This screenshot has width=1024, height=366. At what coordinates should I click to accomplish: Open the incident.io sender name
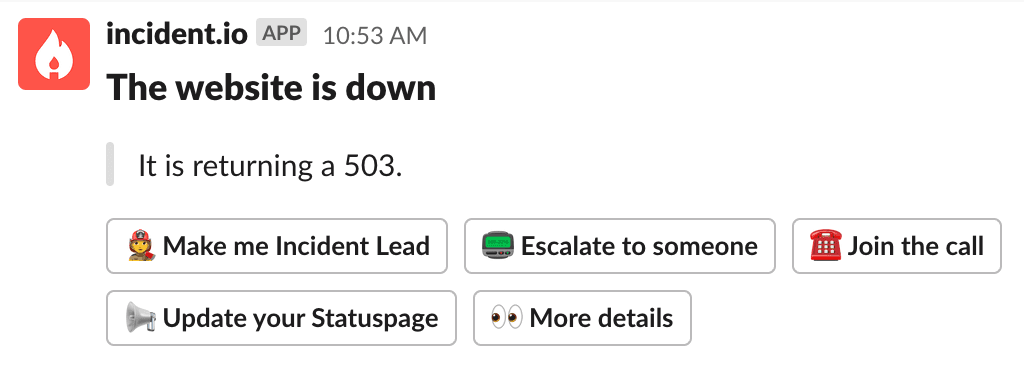pos(177,34)
